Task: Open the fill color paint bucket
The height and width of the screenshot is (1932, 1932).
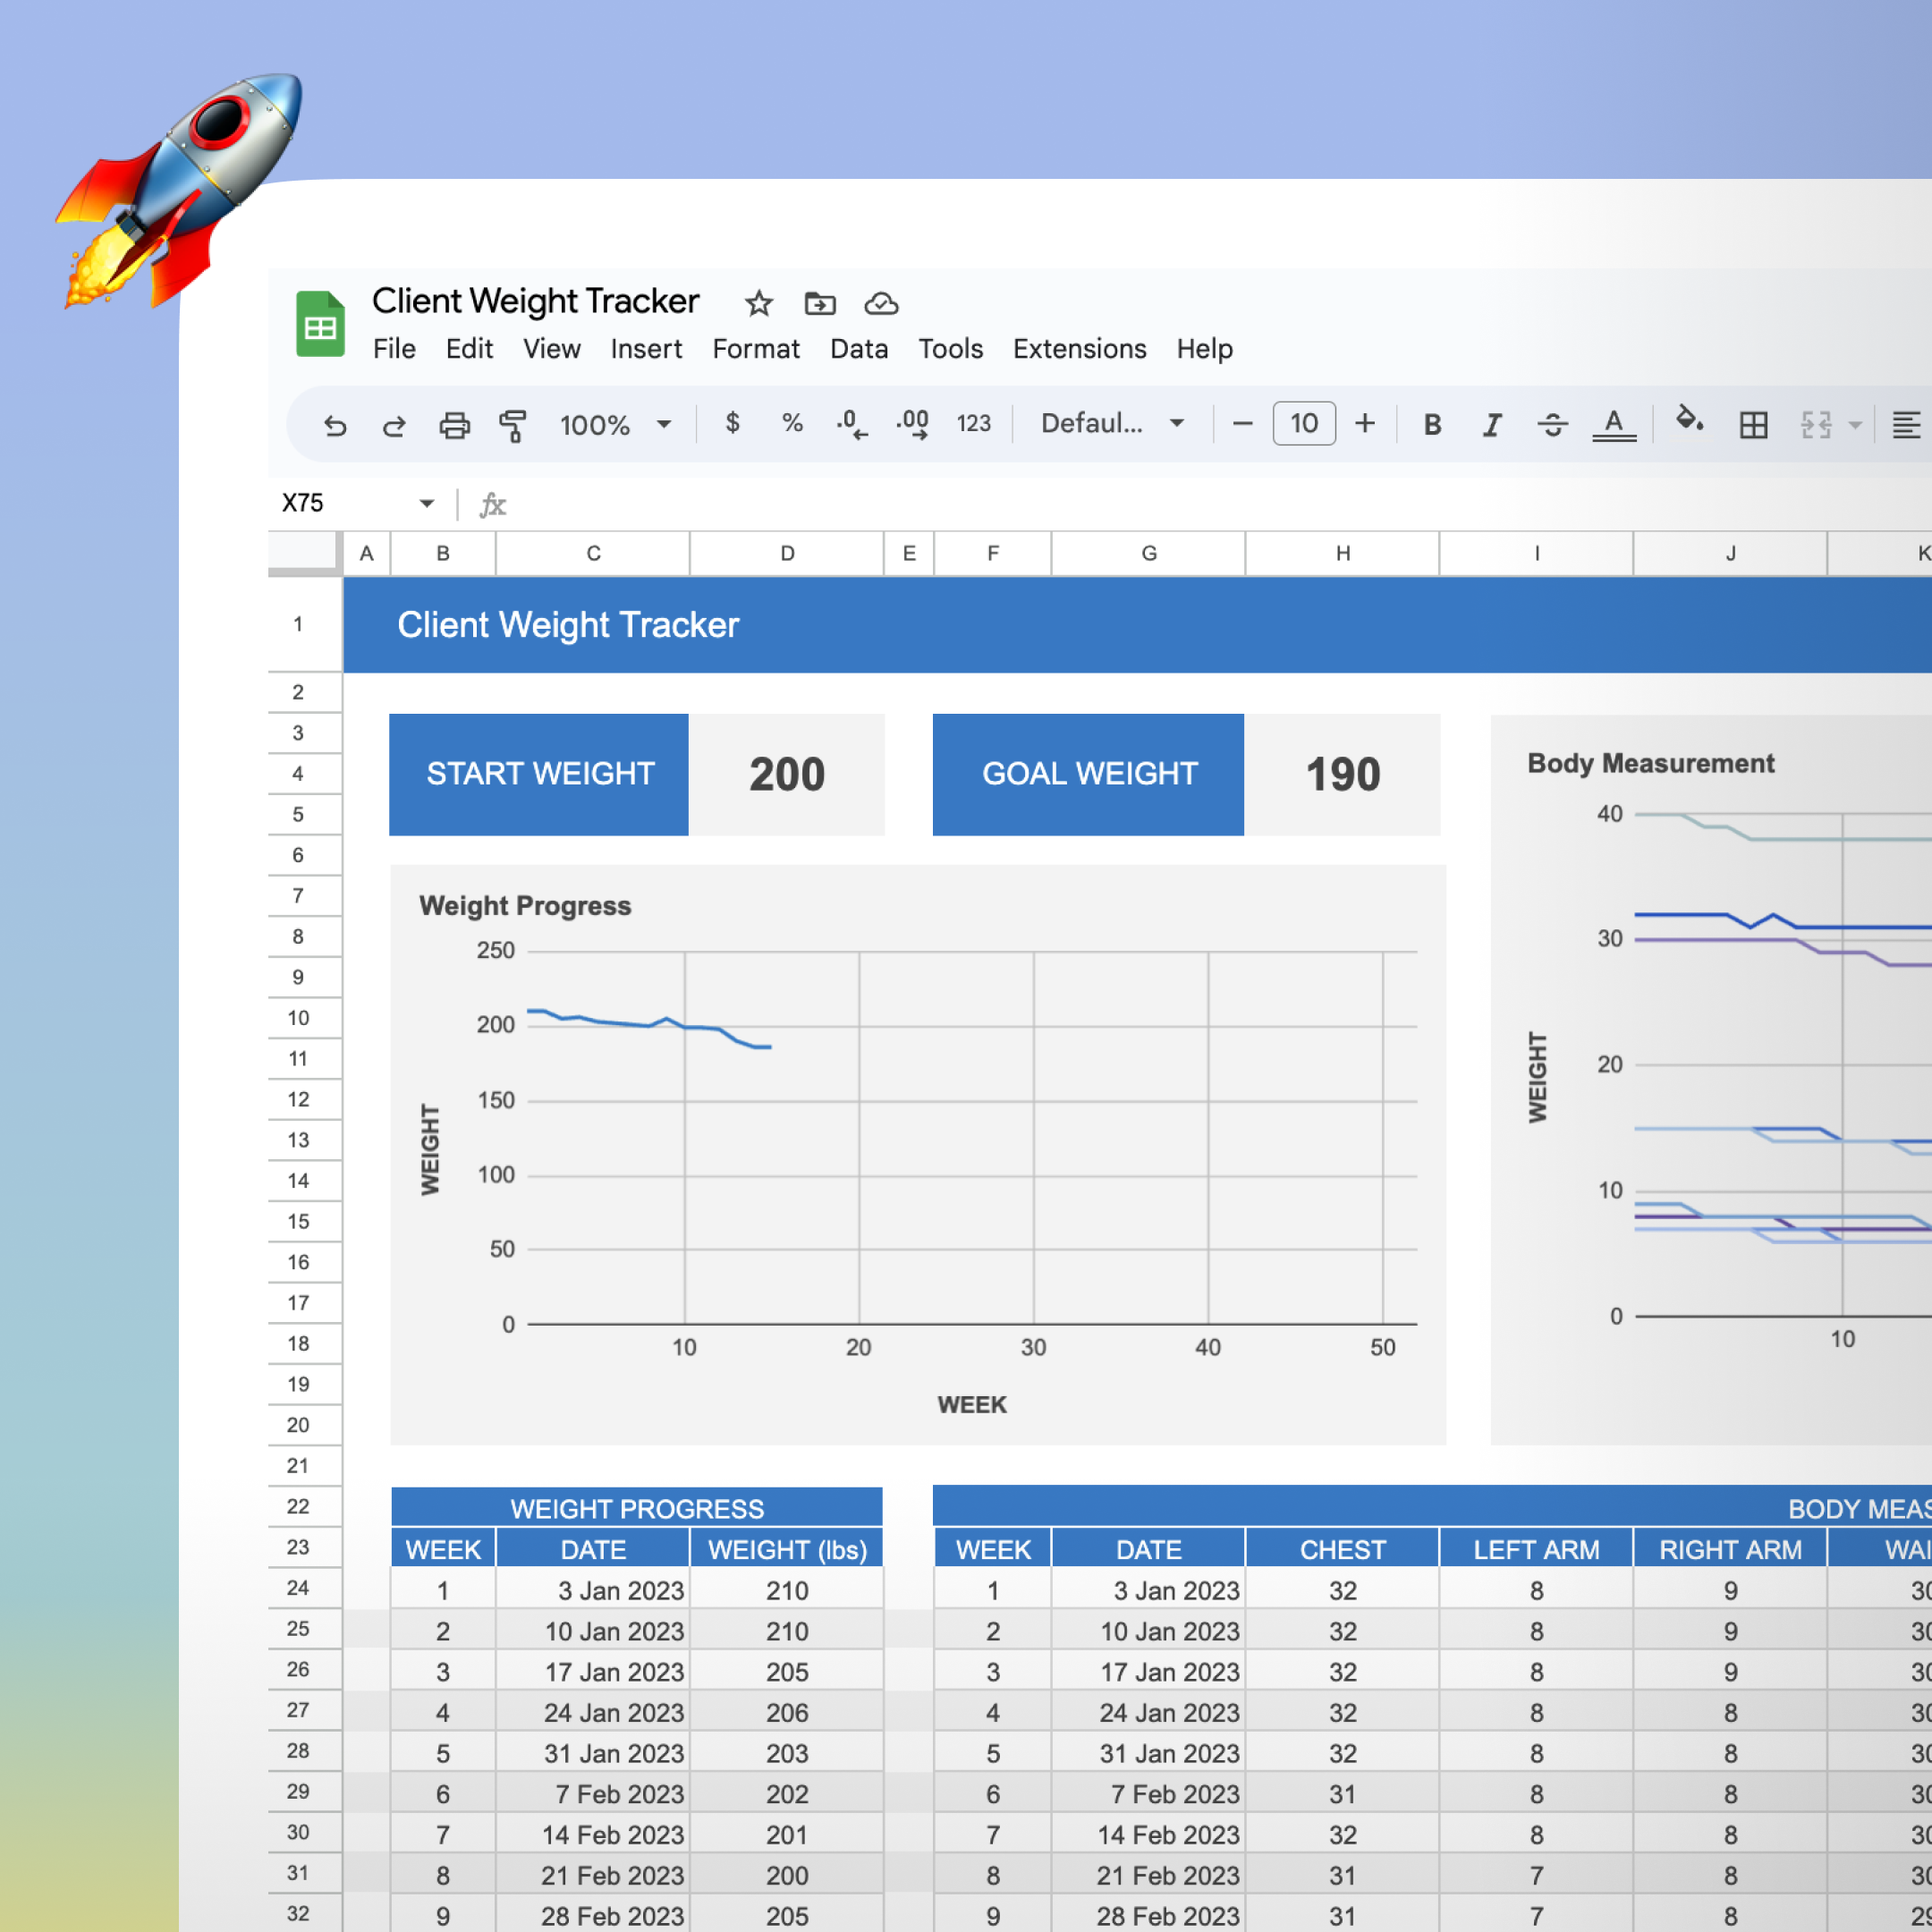Action: [1689, 420]
